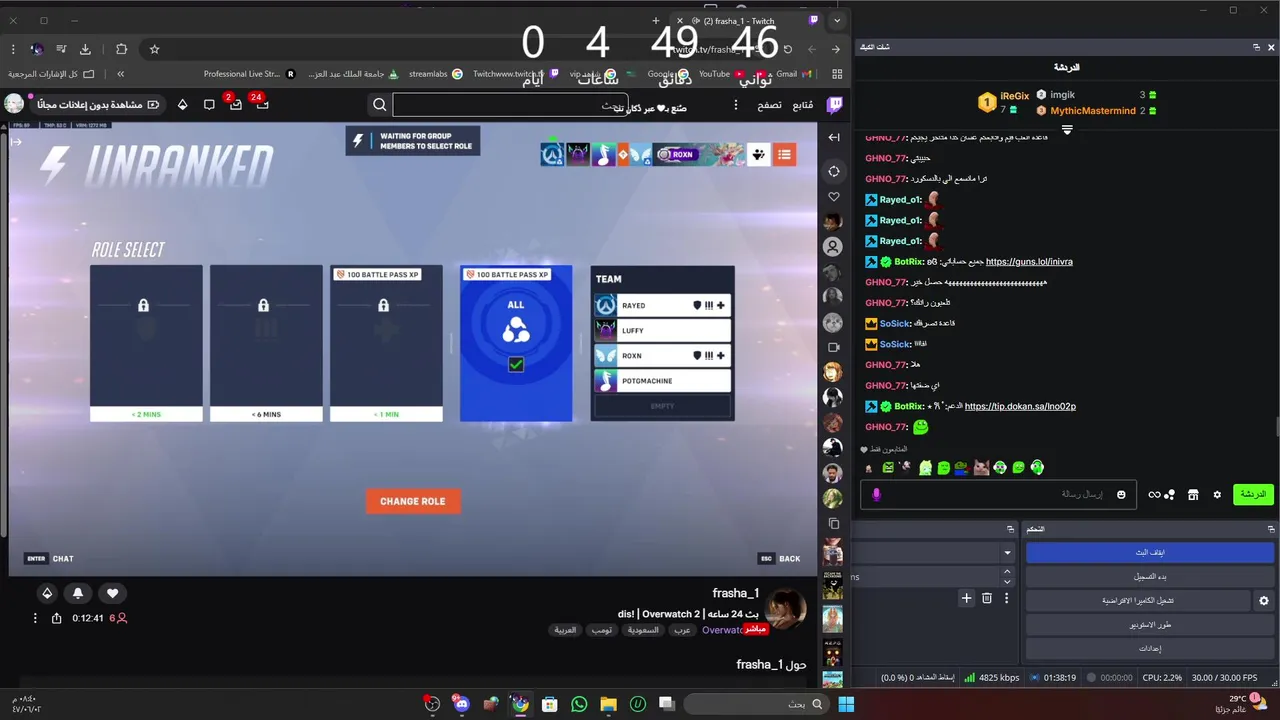Open the Twitch header three-dots more menu
This screenshot has width=1280, height=720.
coord(736,105)
